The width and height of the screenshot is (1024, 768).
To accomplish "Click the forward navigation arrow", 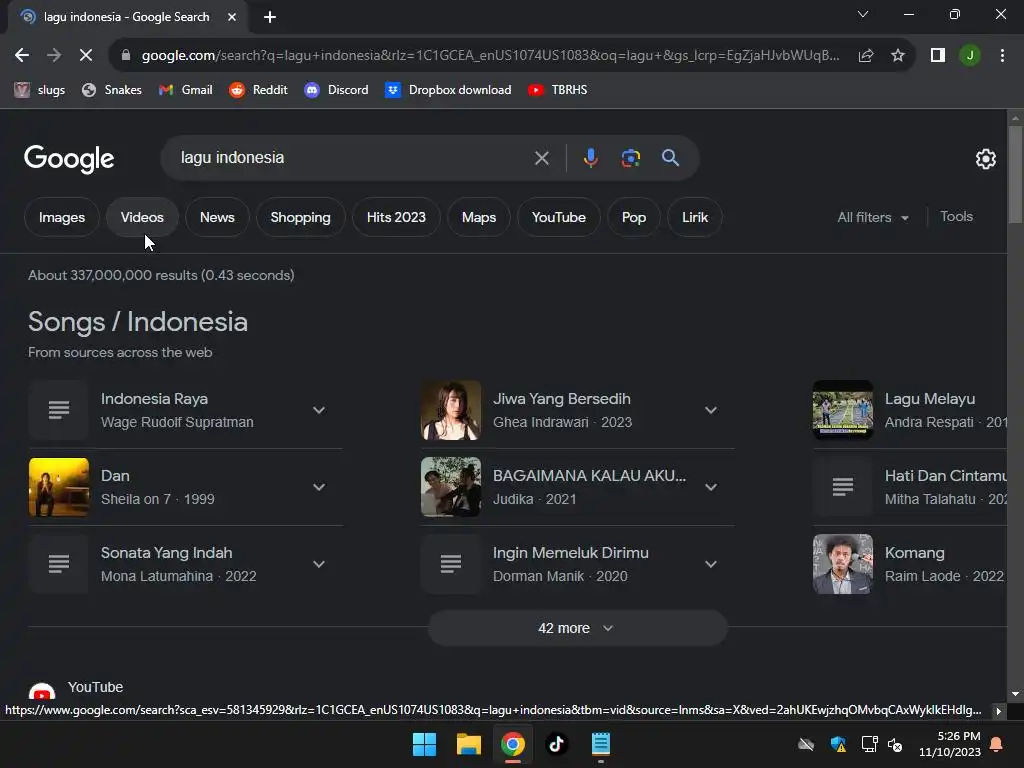I will coord(54,56).
